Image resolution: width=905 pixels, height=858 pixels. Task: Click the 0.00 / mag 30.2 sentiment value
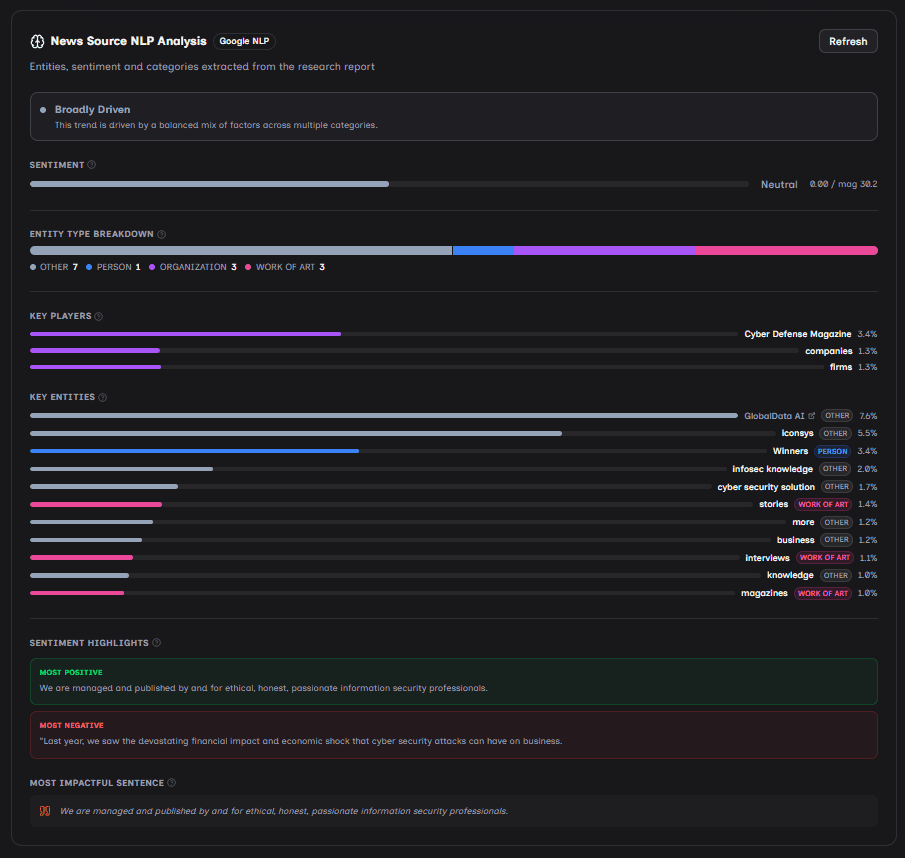point(843,184)
